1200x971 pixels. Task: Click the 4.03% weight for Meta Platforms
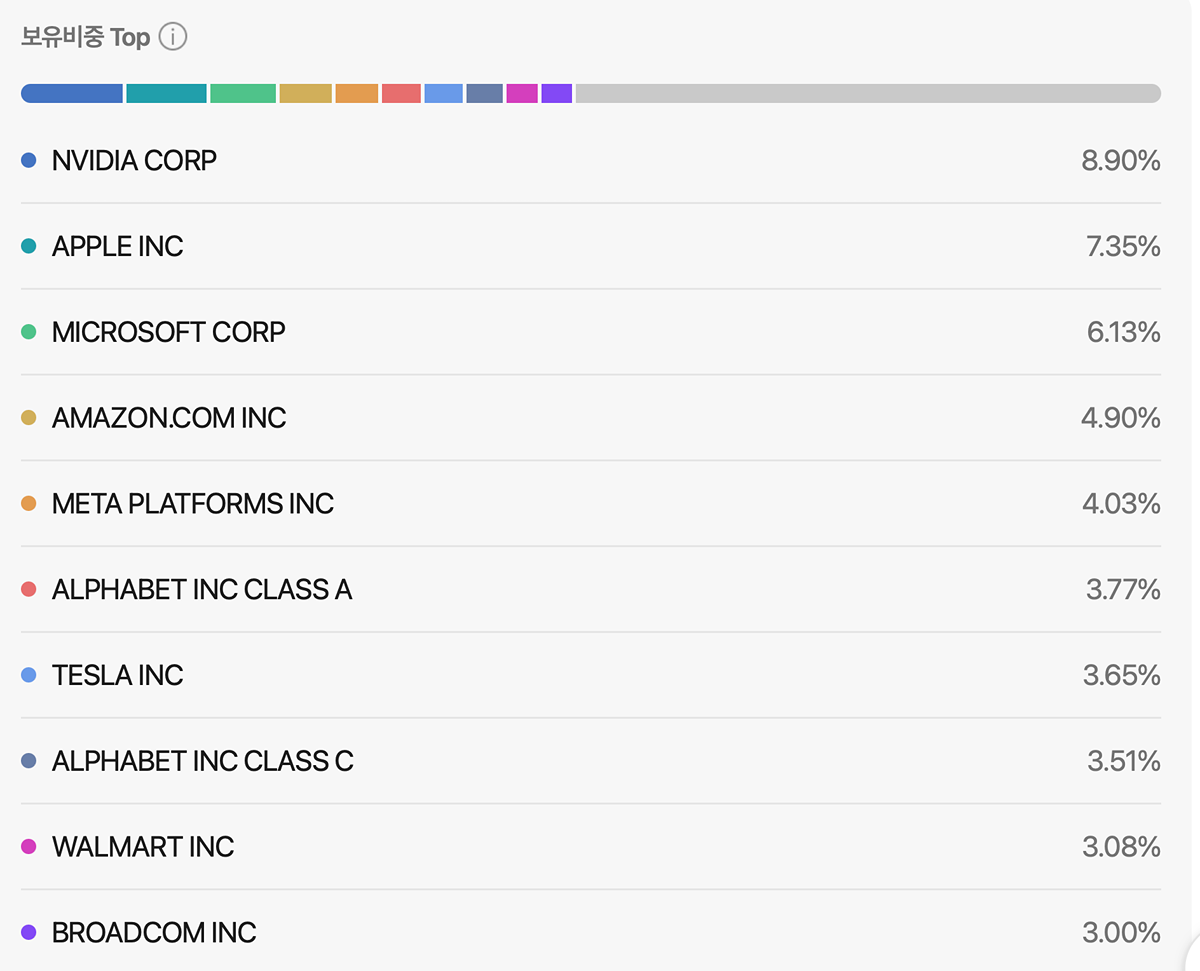coord(1121,504)
